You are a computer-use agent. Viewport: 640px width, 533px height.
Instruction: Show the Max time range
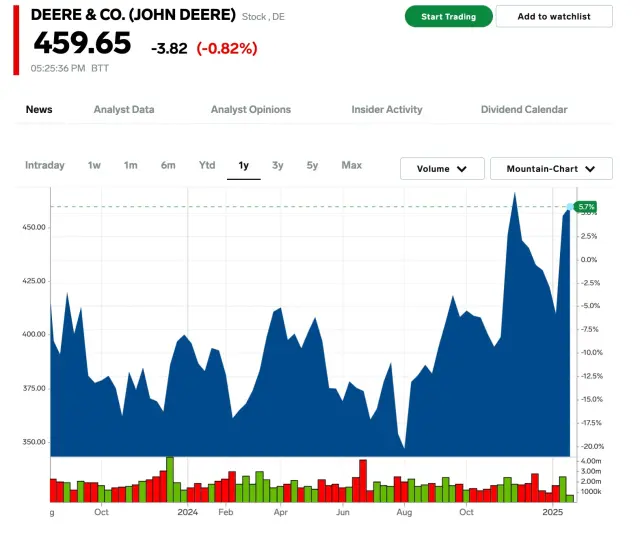click(x=351, y=166)
